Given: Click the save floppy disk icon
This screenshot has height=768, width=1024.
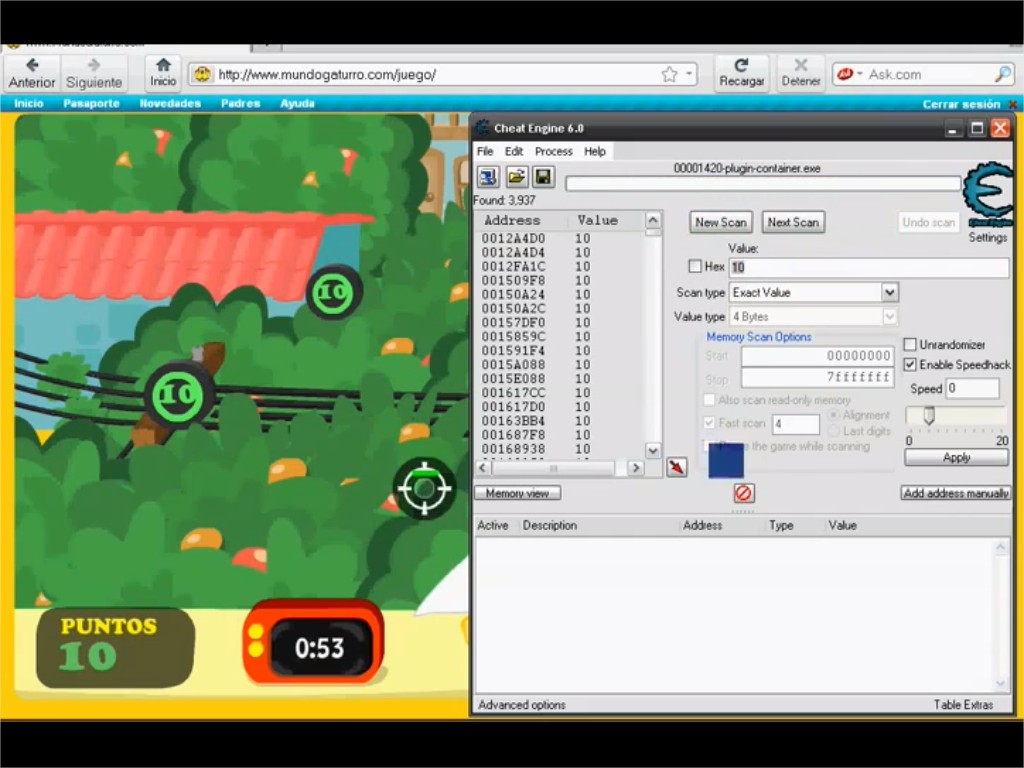Looking at the screenshot, I should tap(543, 177).
